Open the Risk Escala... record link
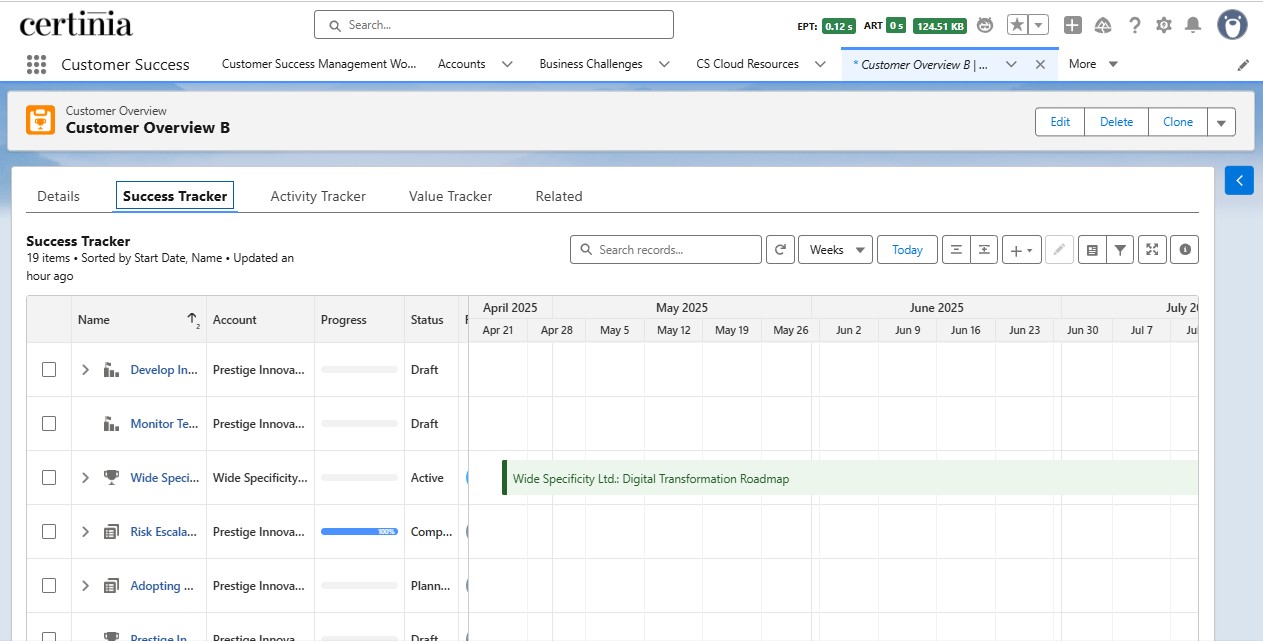This screenshot has height=641, width=1263. coord(164,532)
